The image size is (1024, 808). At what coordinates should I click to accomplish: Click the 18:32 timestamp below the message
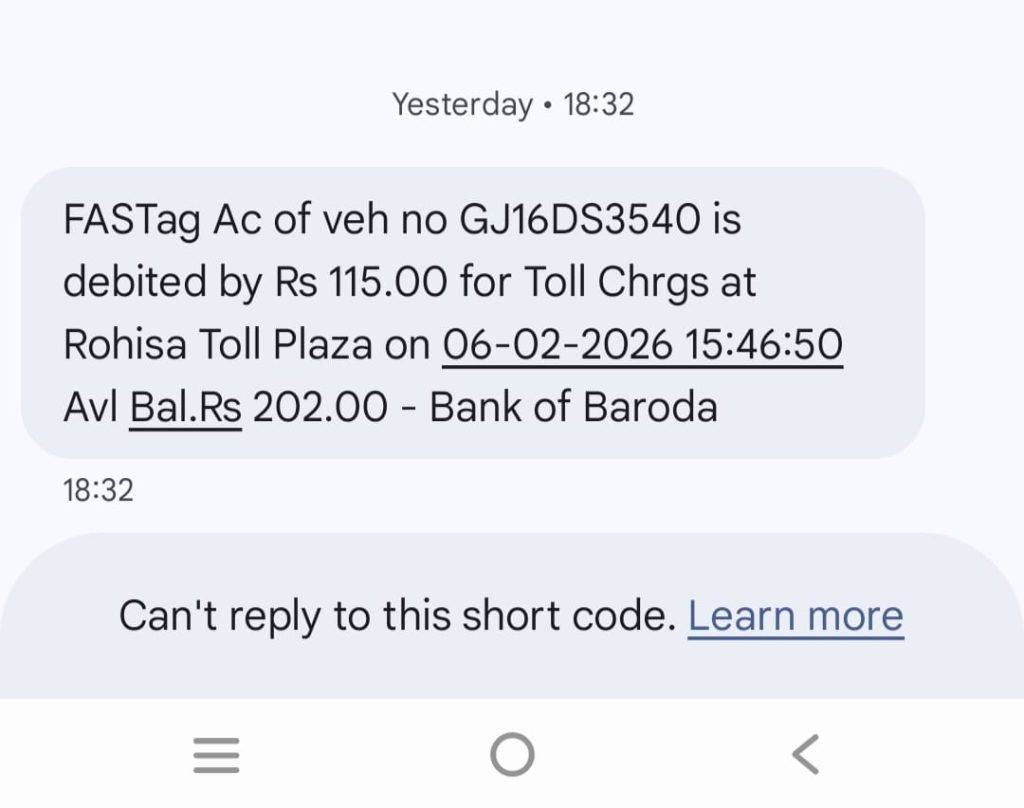coord(98,490)
